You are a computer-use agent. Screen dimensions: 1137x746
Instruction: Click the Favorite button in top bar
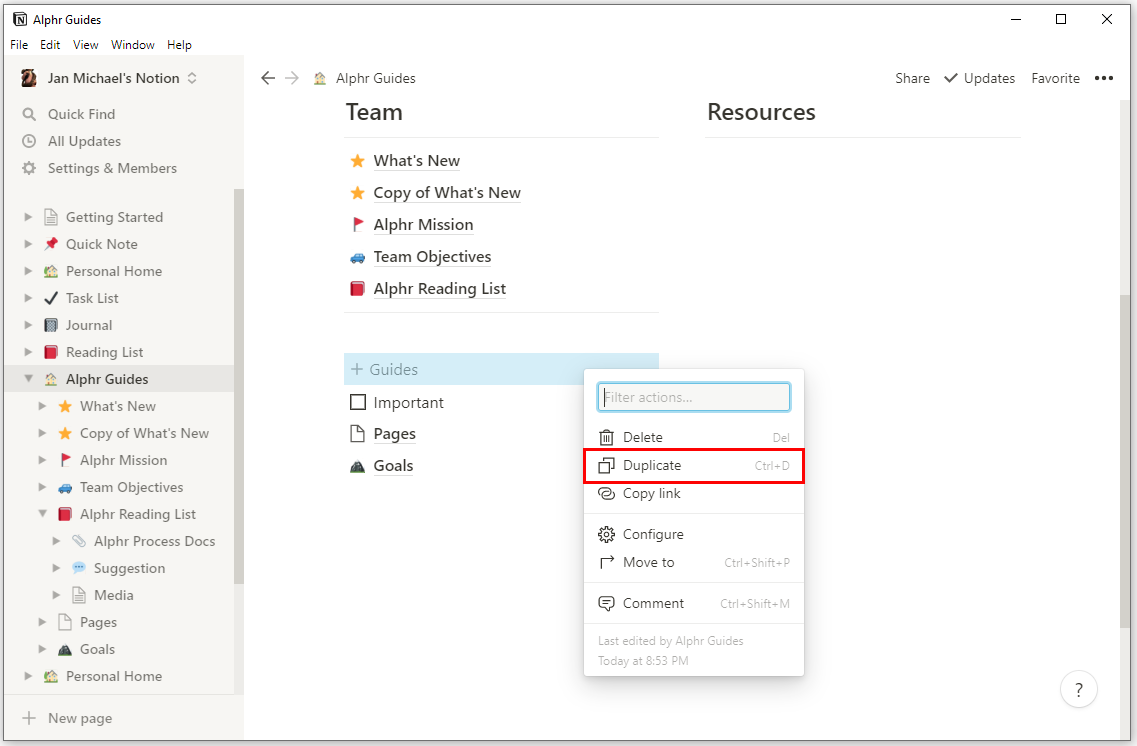point(1055,79)
